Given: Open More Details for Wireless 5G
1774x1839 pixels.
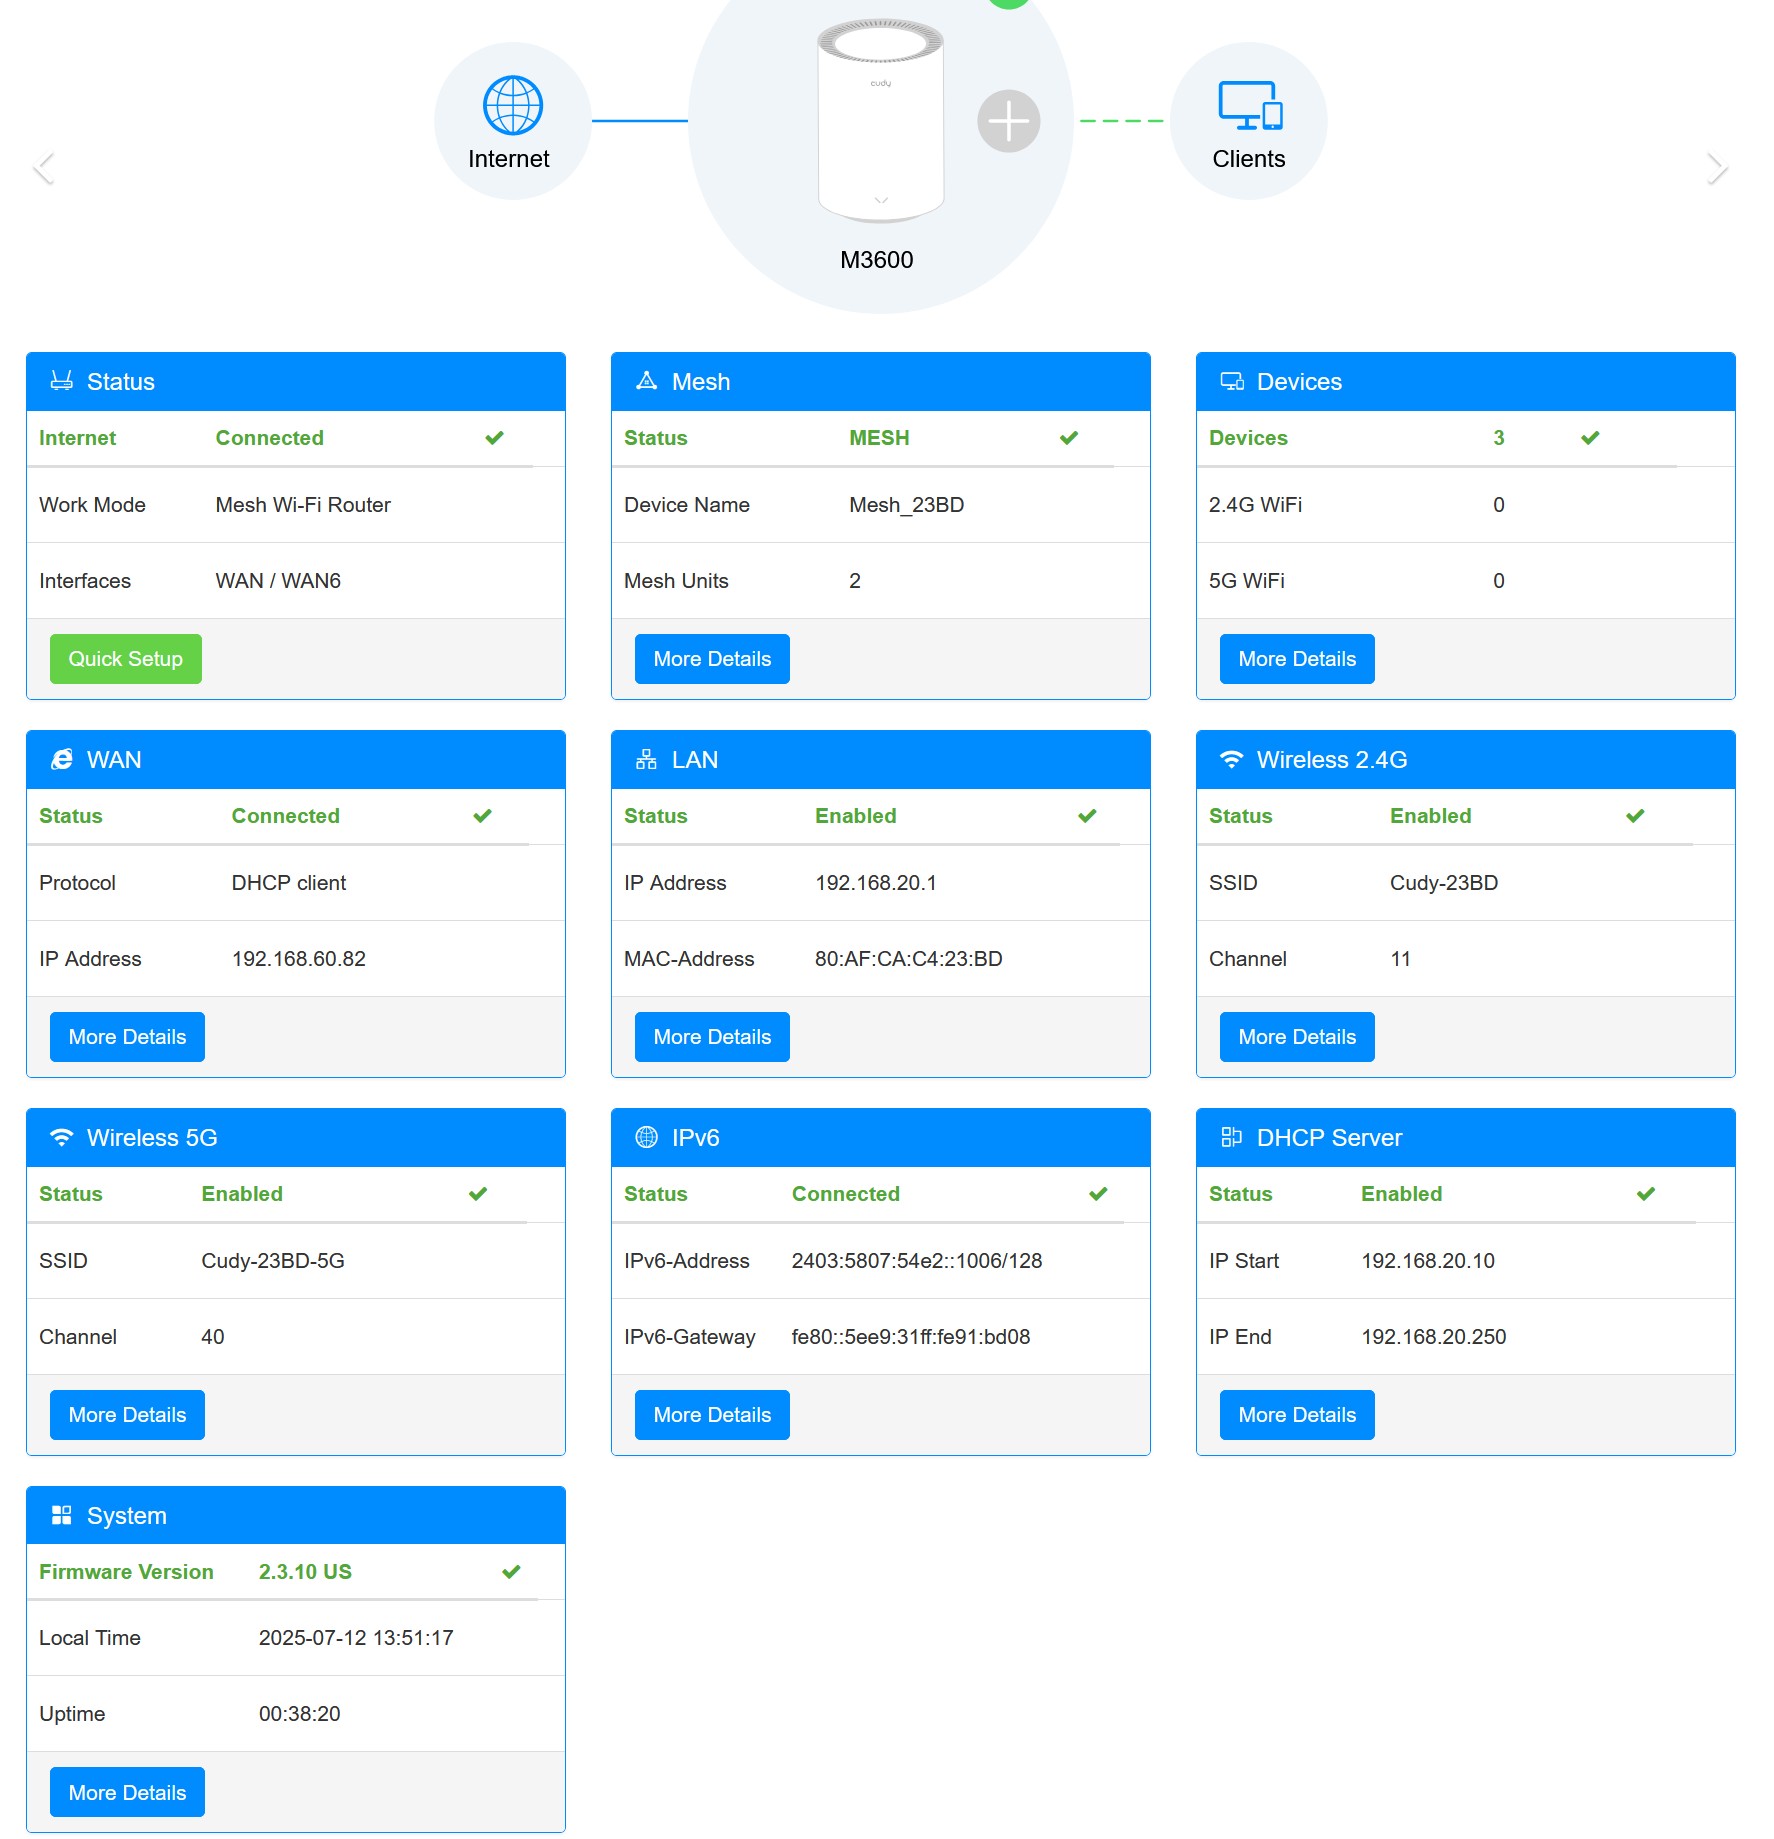Looking at the screenshot, I should [x=127, y=1415].
